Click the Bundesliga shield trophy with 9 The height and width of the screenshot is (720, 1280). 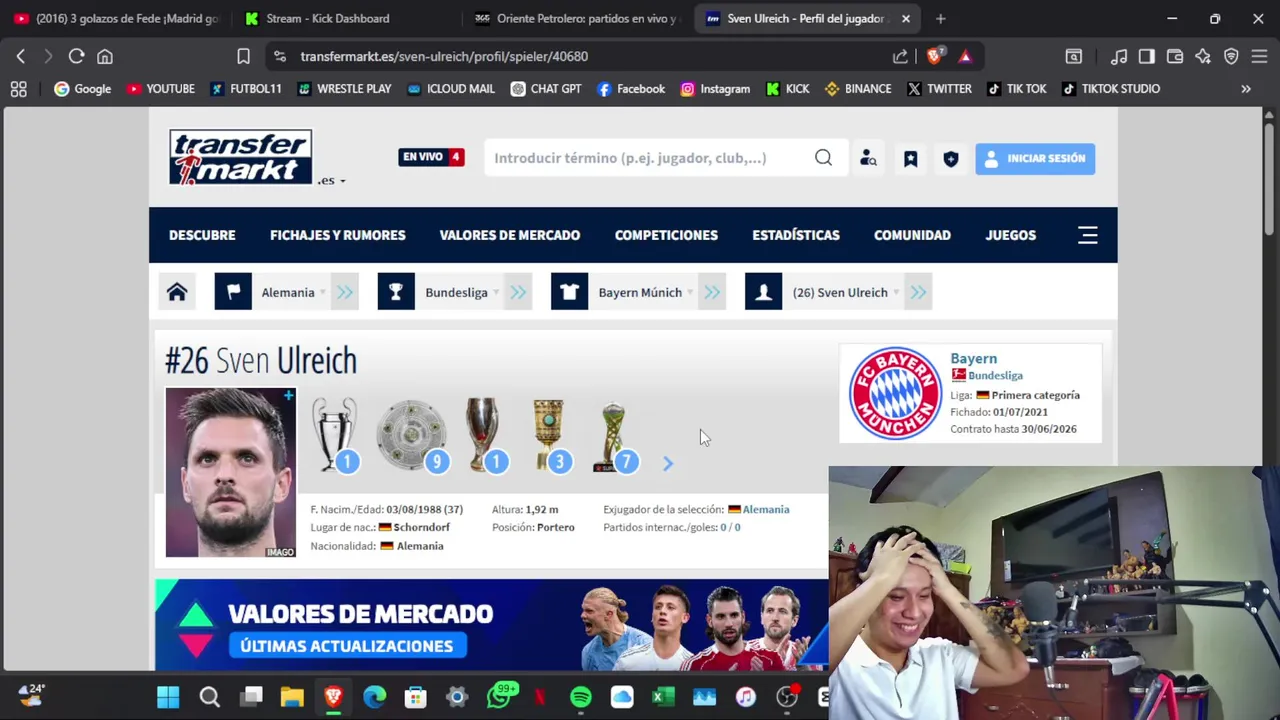tap(411, 435)
